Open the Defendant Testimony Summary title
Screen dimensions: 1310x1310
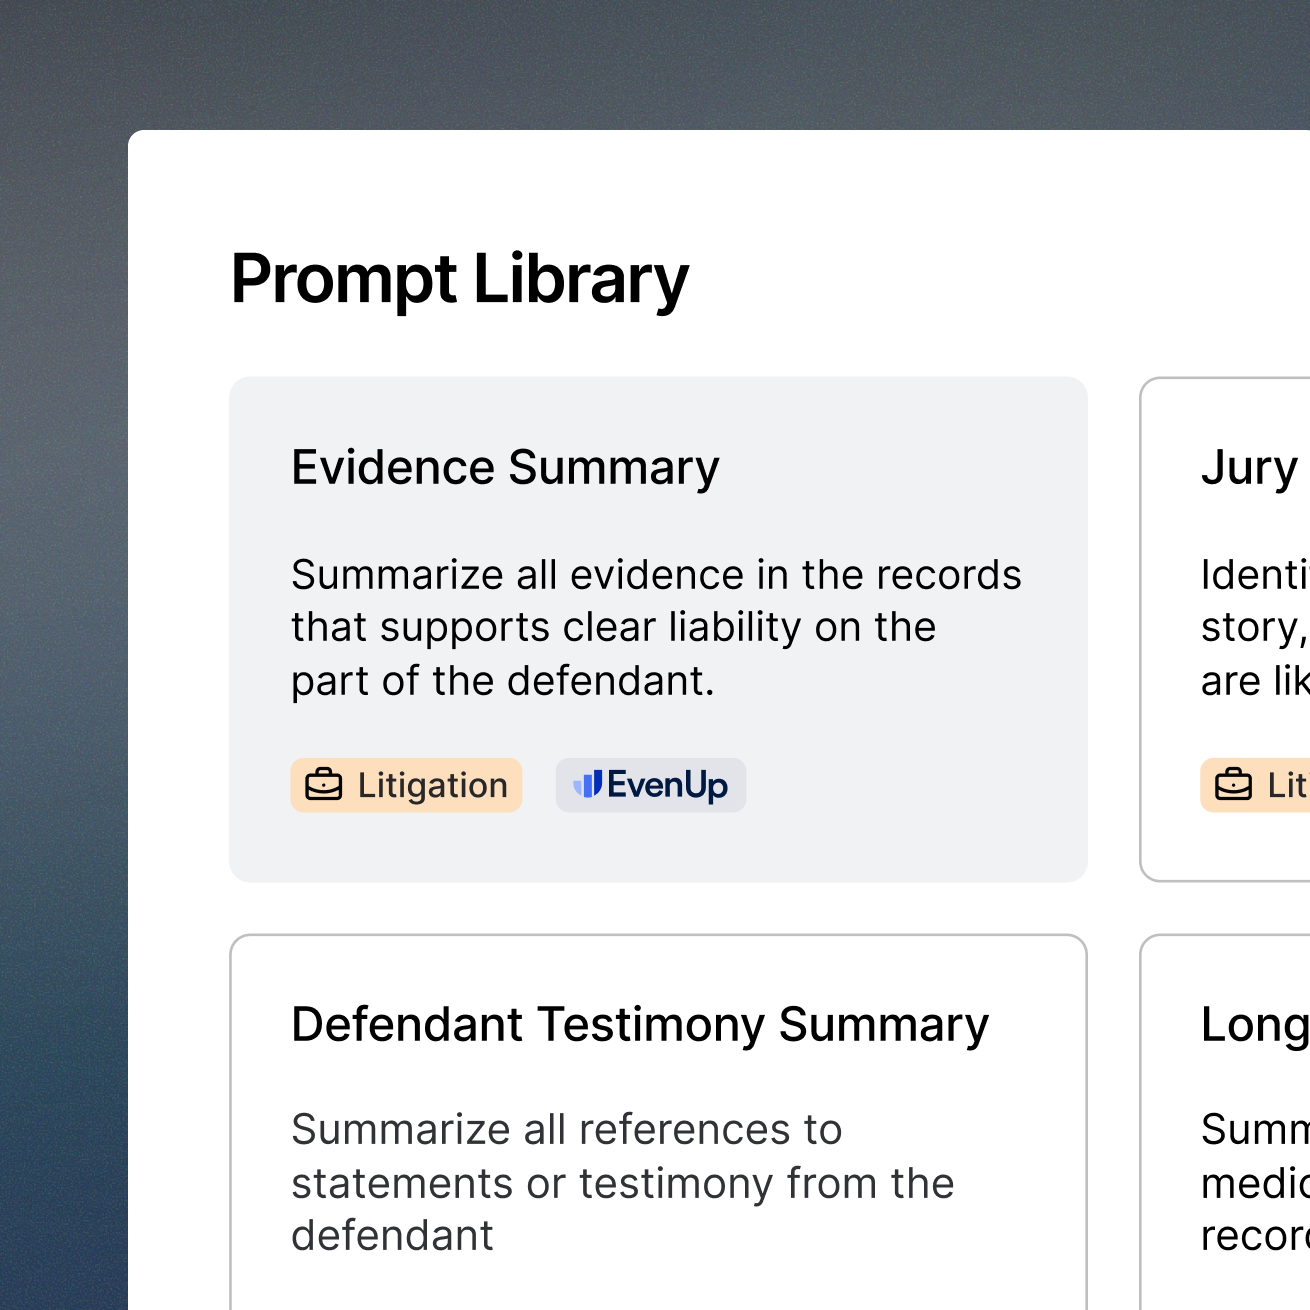tap(639, 1024)
